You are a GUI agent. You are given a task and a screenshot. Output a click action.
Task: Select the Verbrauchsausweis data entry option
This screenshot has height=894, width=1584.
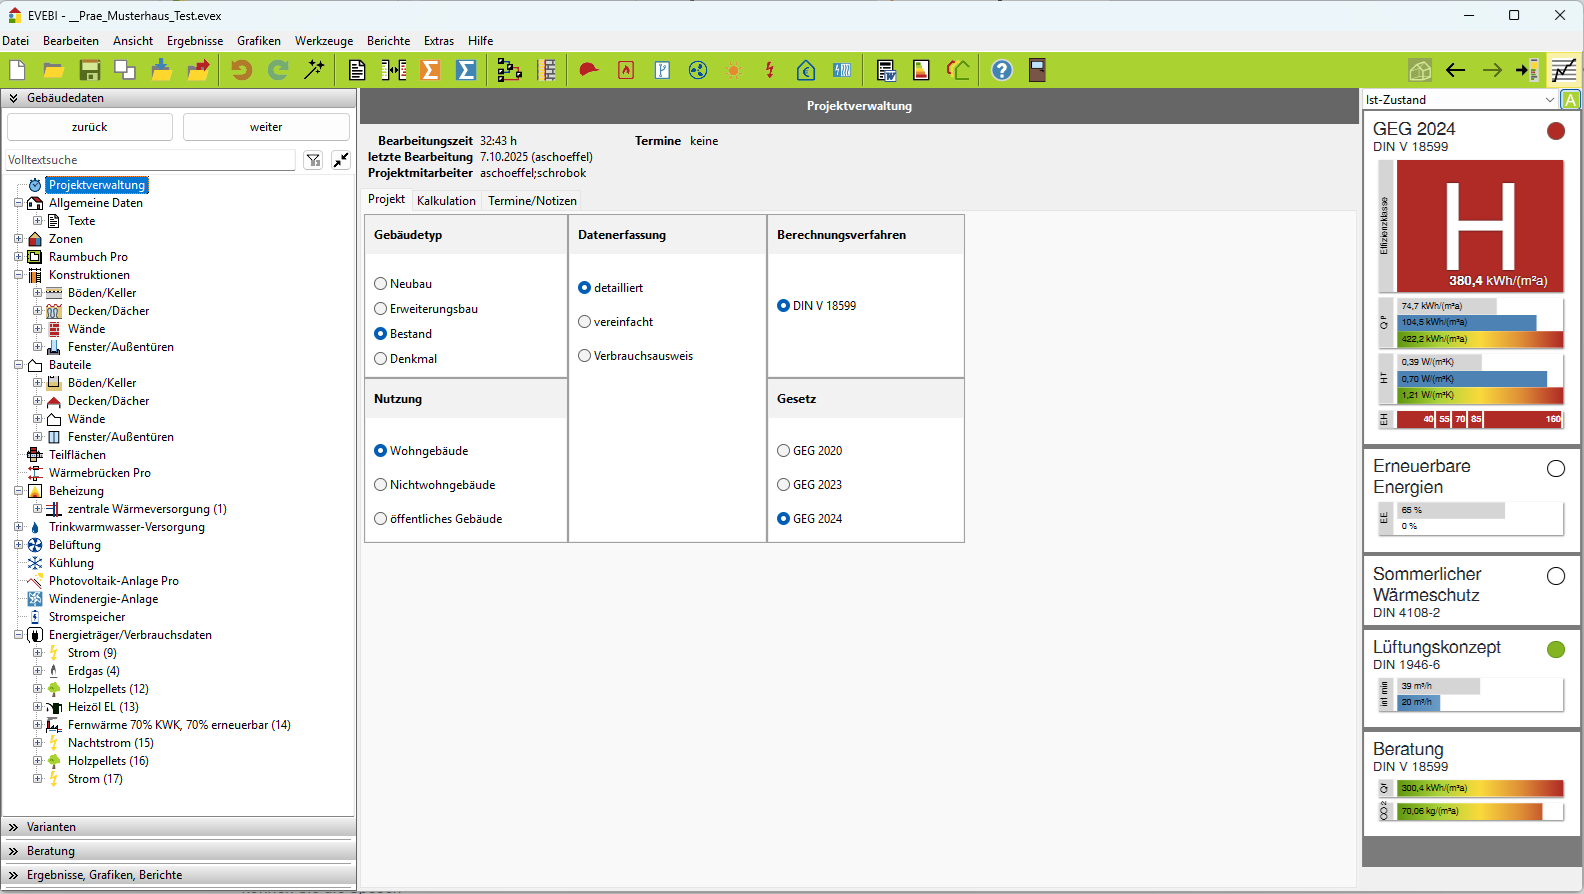[585, 356]
